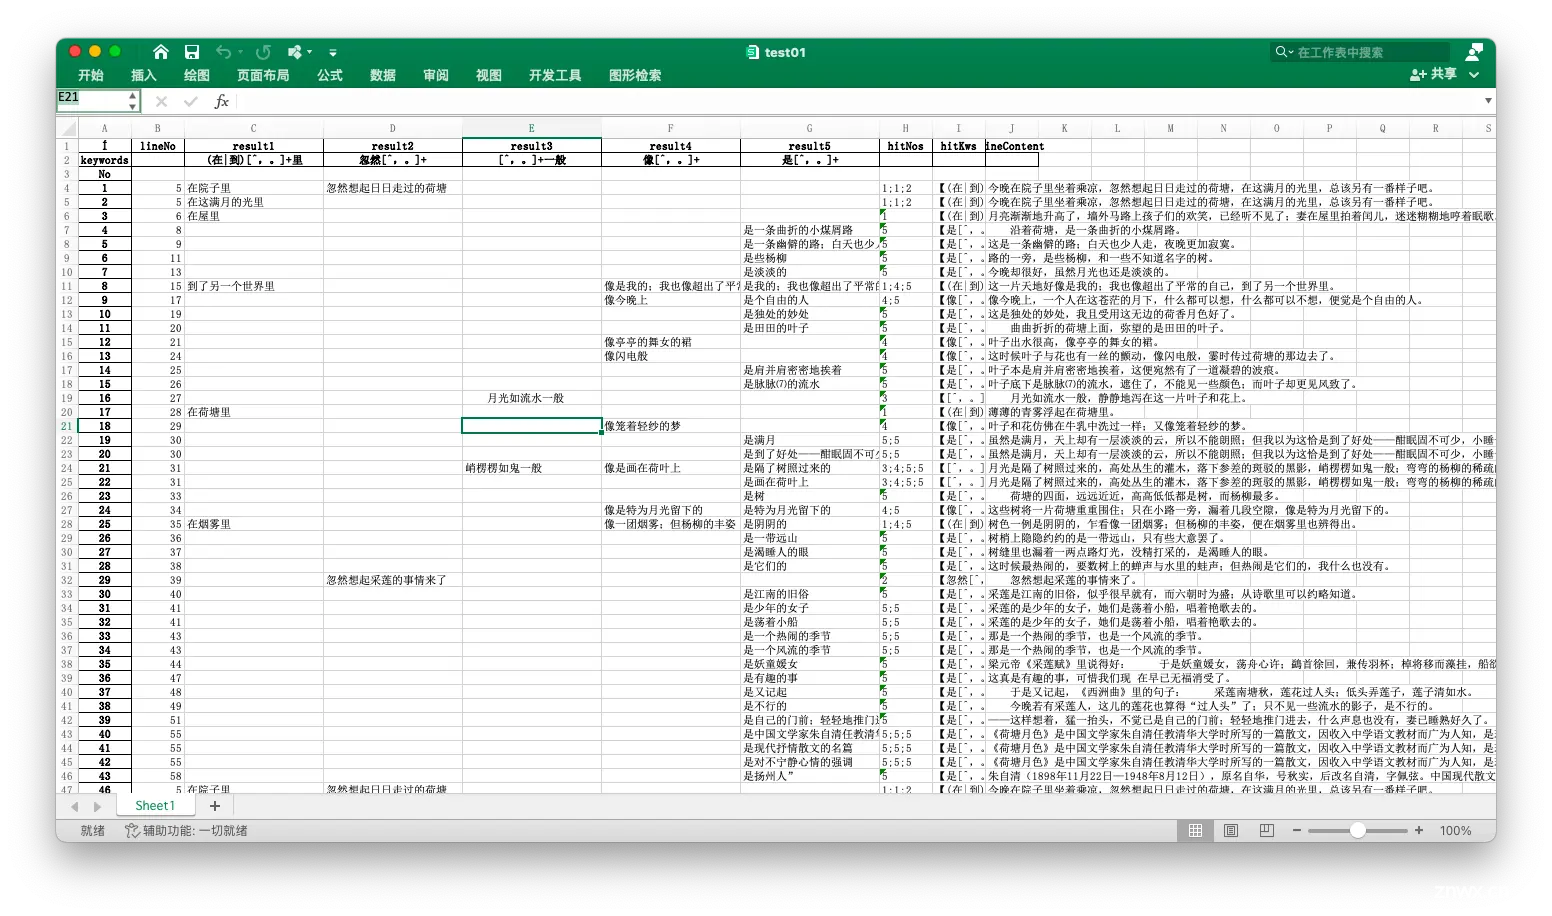
Task: Open the 页面布局 ribbon tab
Action: point(263,75)
